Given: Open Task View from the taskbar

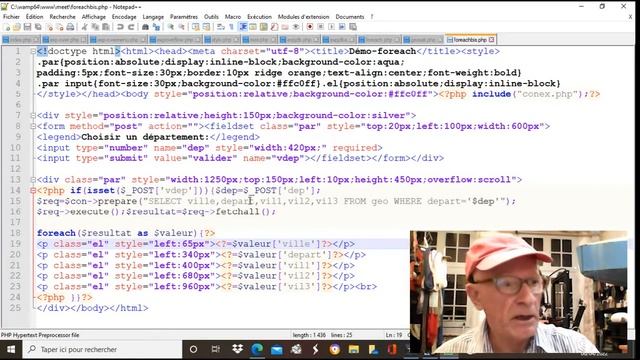Looking at the screenshot, I should coord(216,349).
